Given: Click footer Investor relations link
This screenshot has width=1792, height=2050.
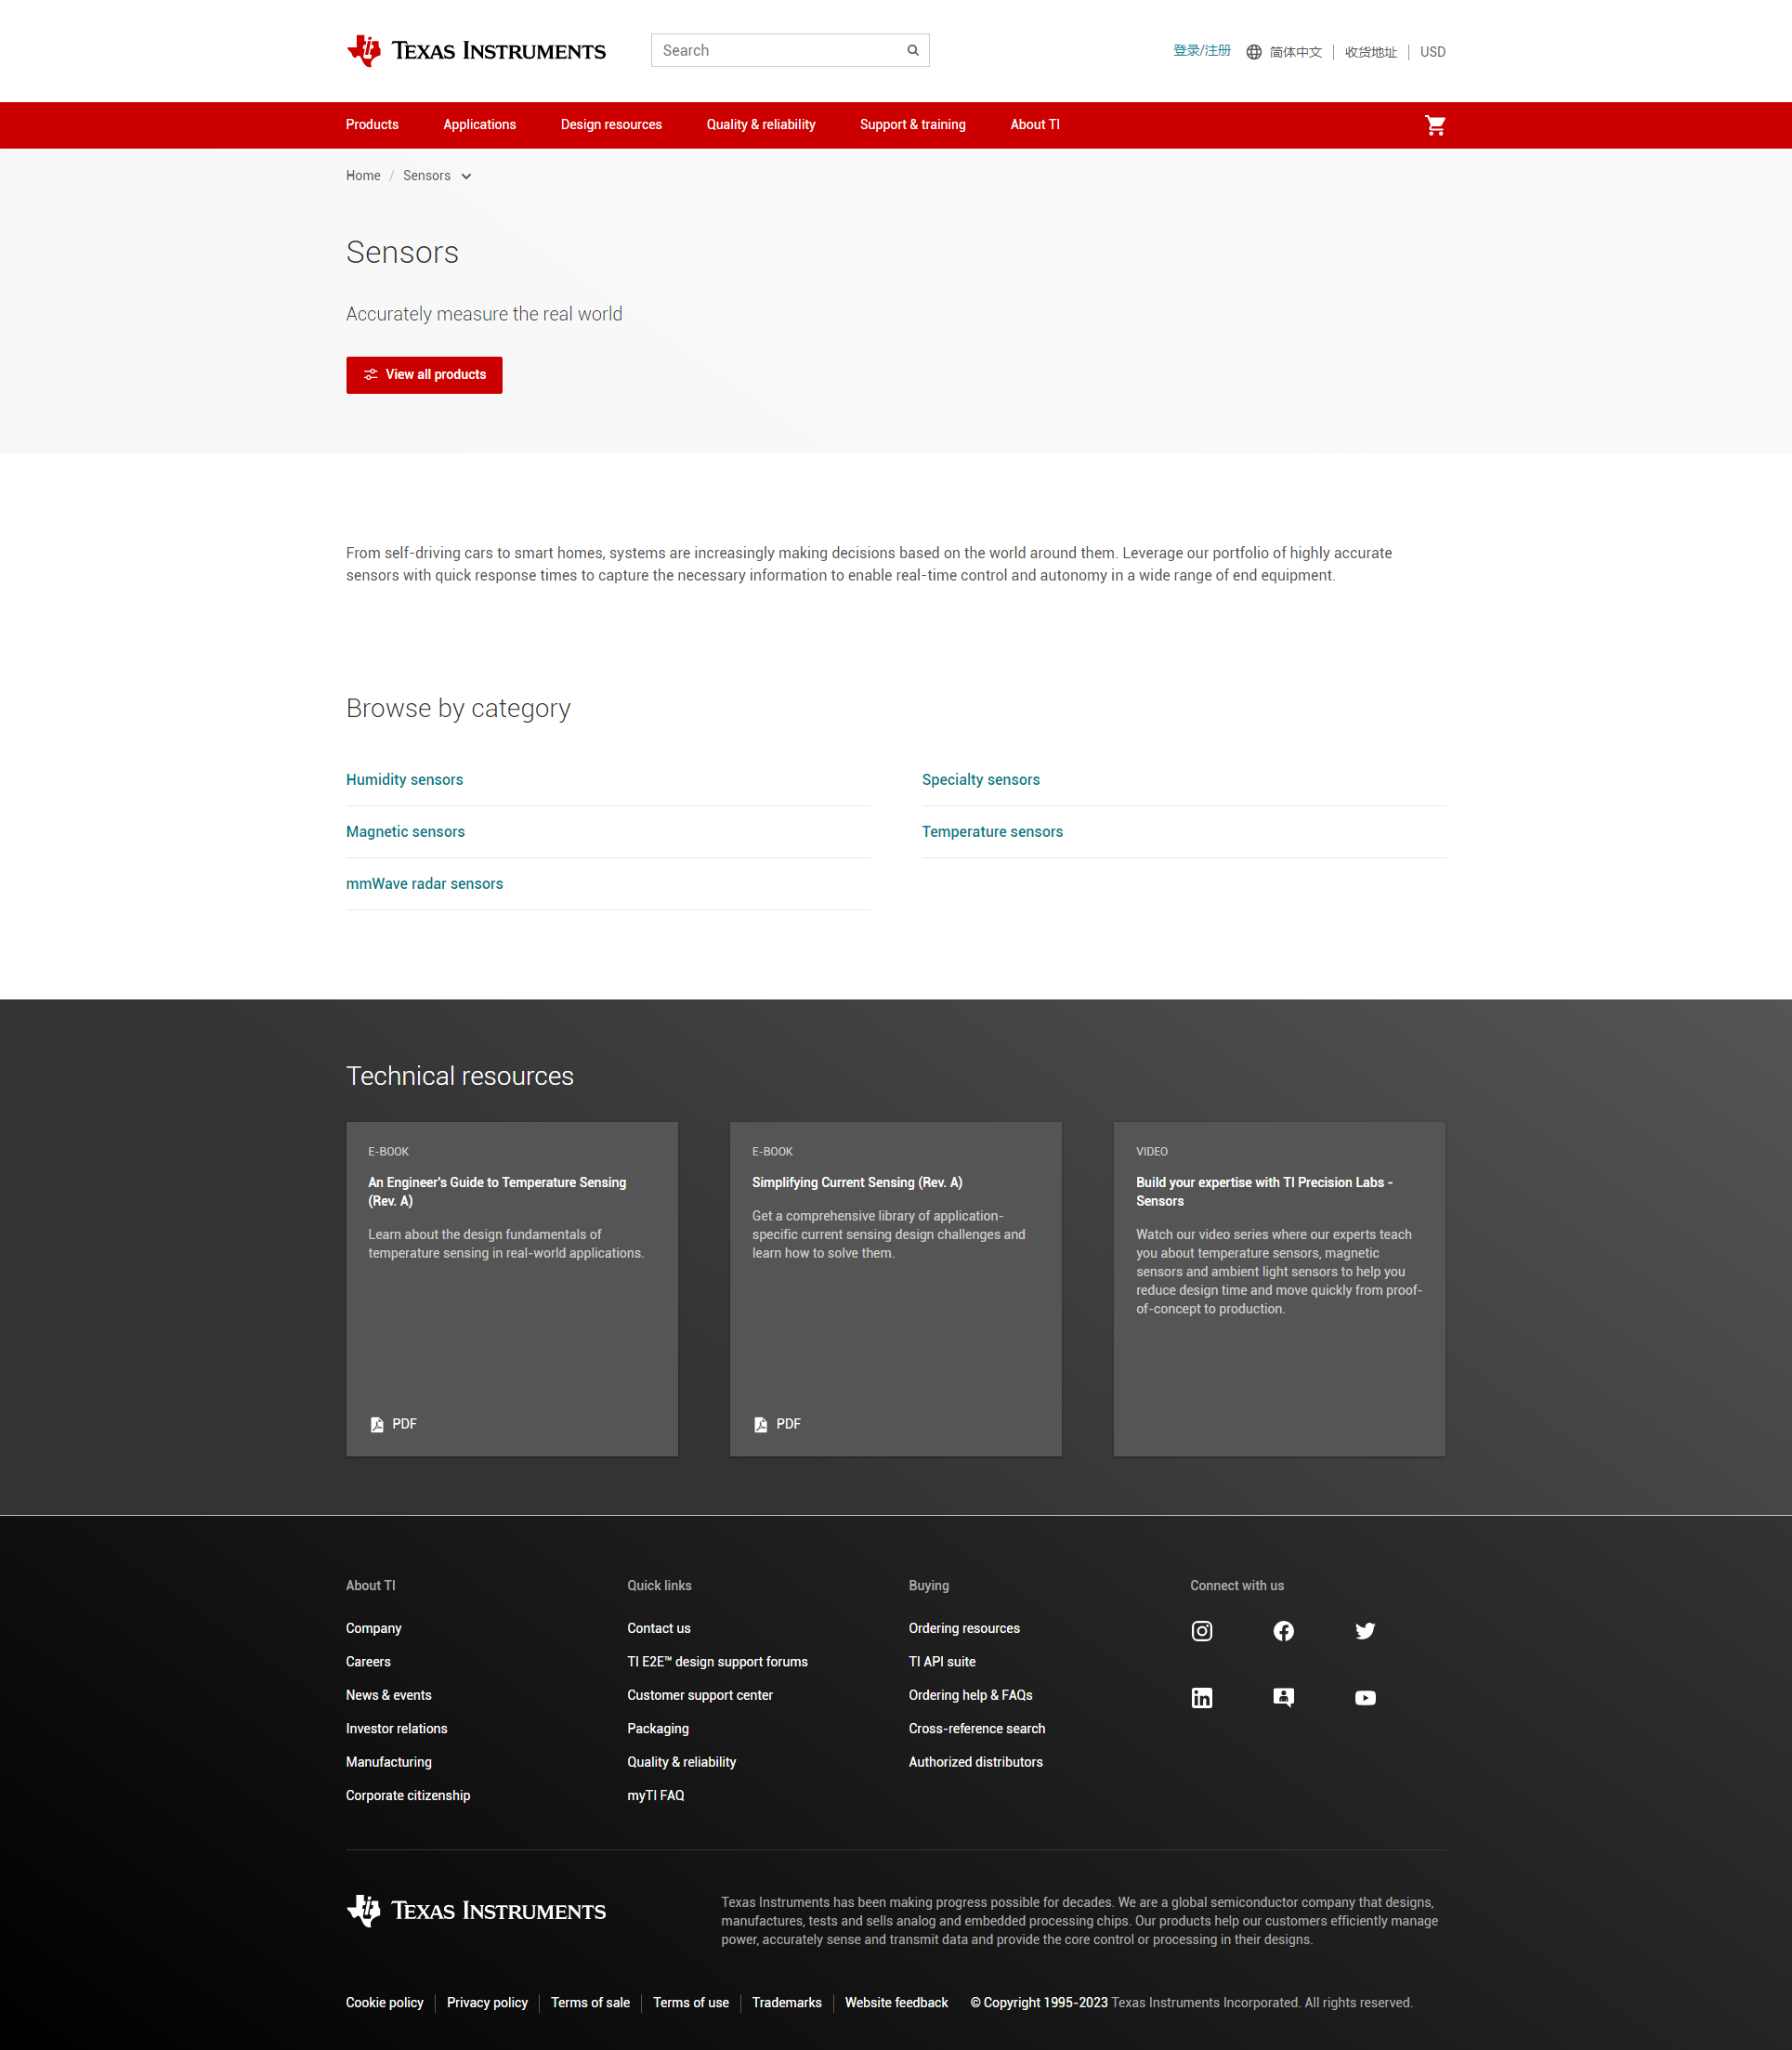Looking at the screenshot, I should click(x=396, y=1729).
